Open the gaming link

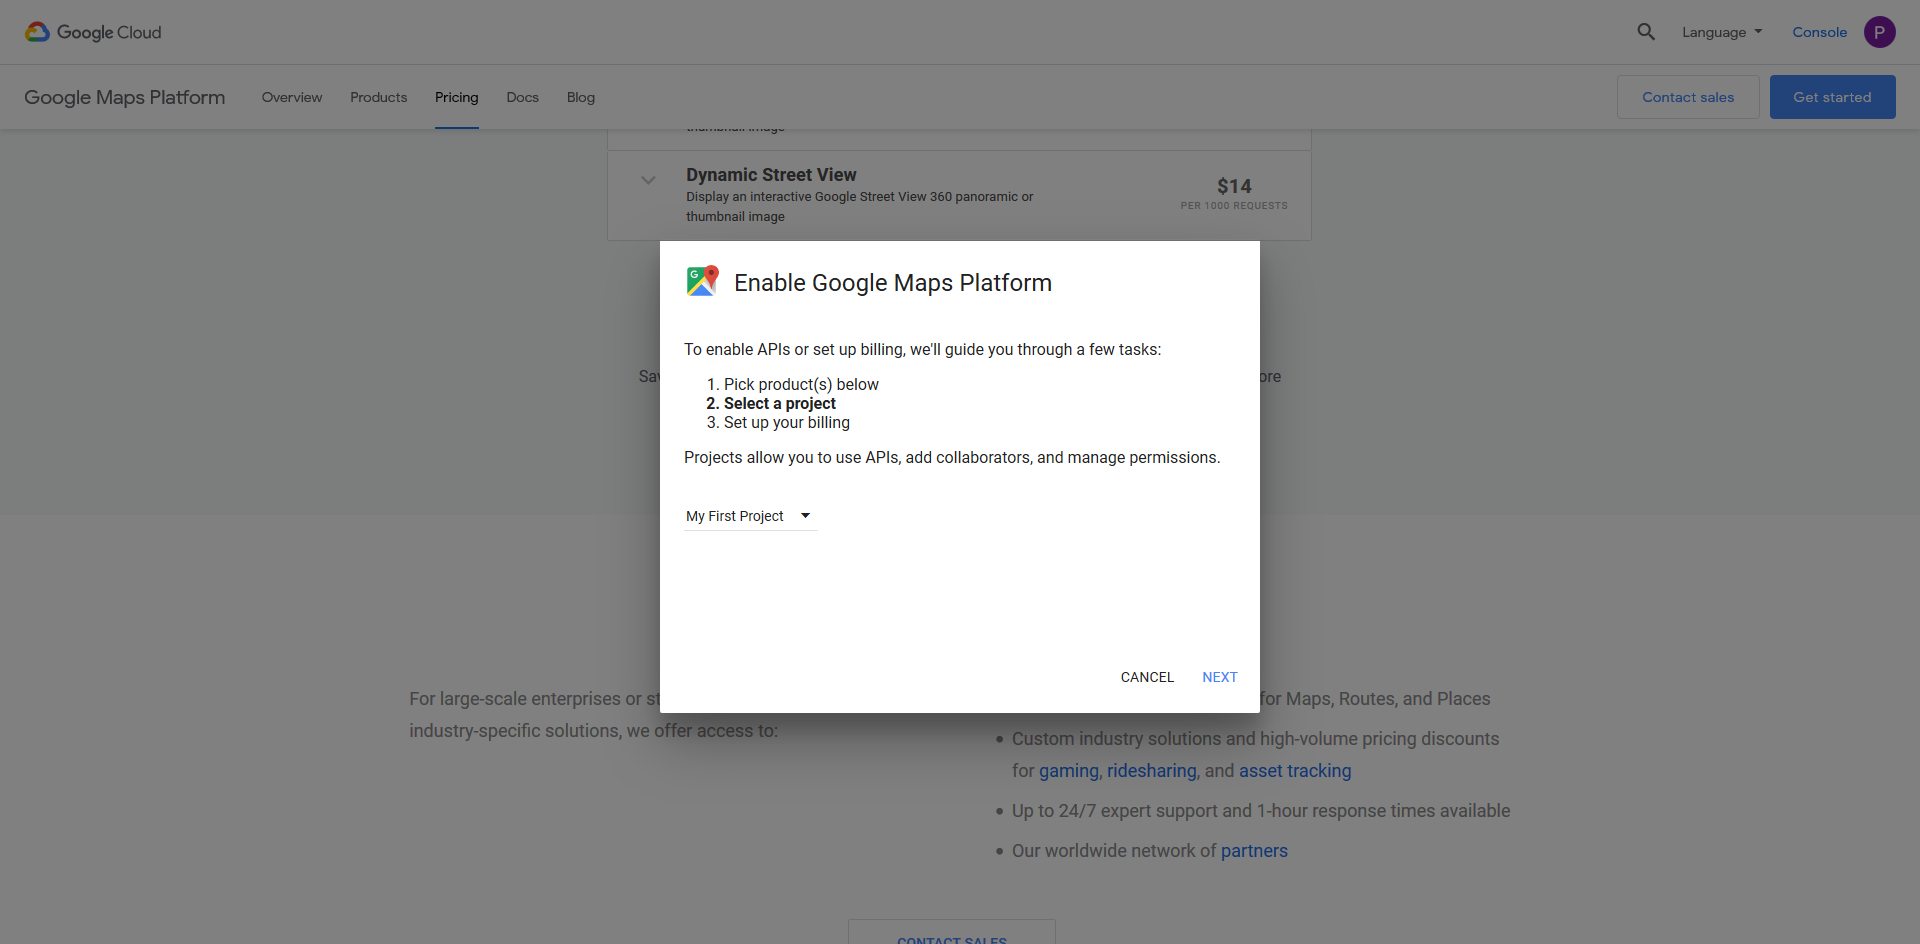[1068, 771]
